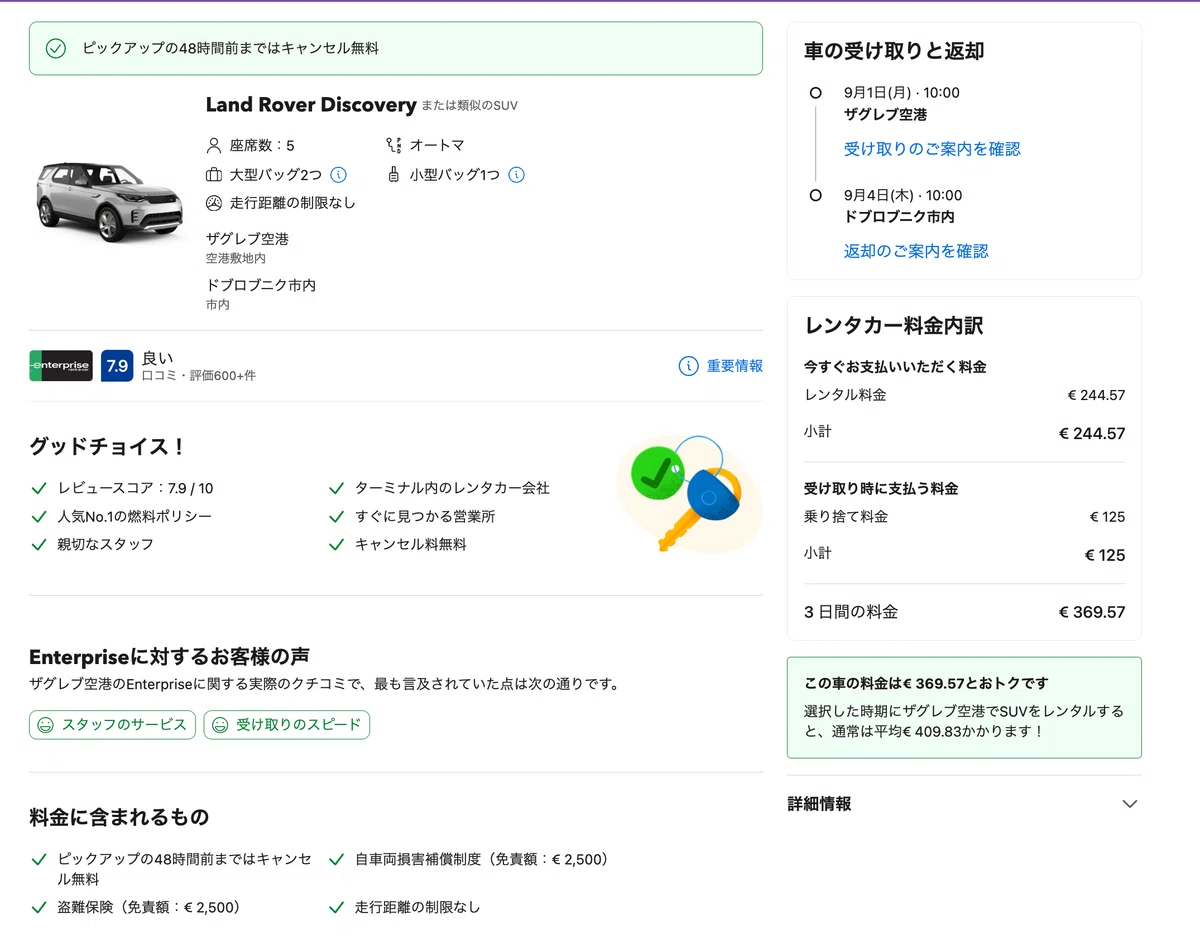Click the 車の受け取りと返却 heading

(894, 51)
